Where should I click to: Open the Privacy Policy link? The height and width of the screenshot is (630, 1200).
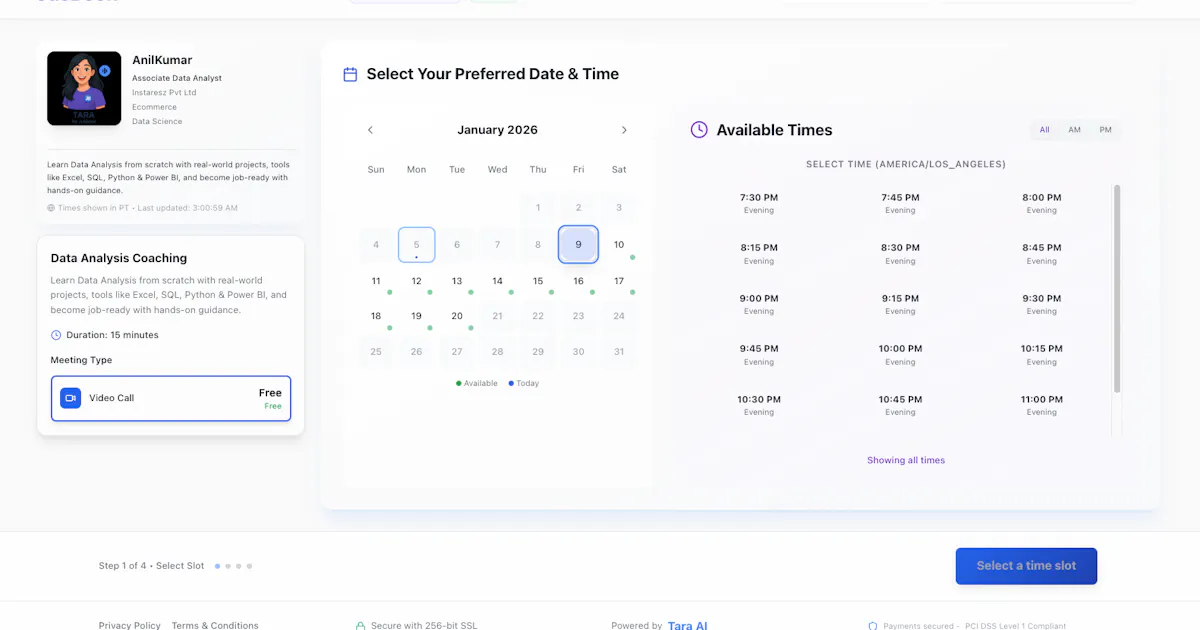129,625
